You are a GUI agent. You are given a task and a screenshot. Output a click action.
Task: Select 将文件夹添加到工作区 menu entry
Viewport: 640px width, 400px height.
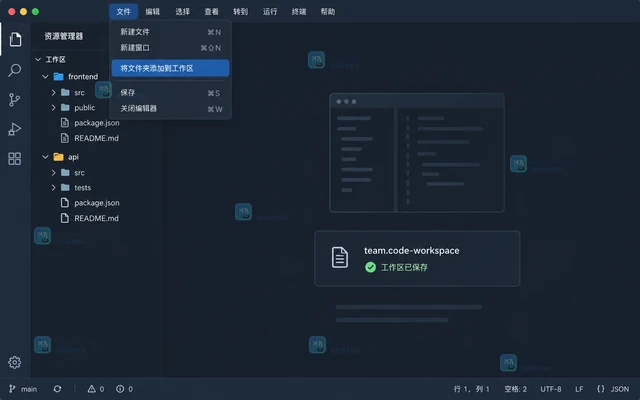pyautogui.click(x=170, y=68)
